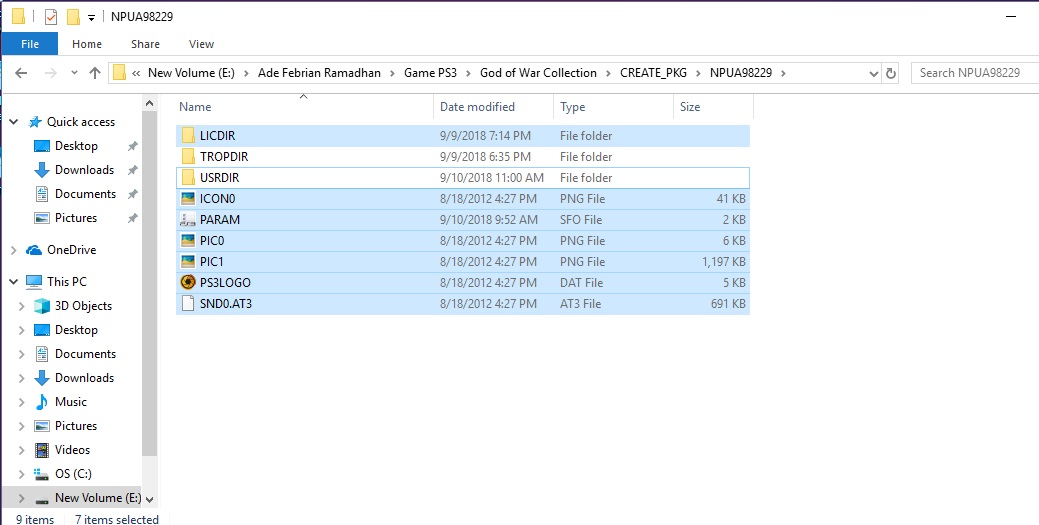Go up one level with the up arrow
Image resolution: width=1039 pixels, height=525 pixels.
point(95,73)
